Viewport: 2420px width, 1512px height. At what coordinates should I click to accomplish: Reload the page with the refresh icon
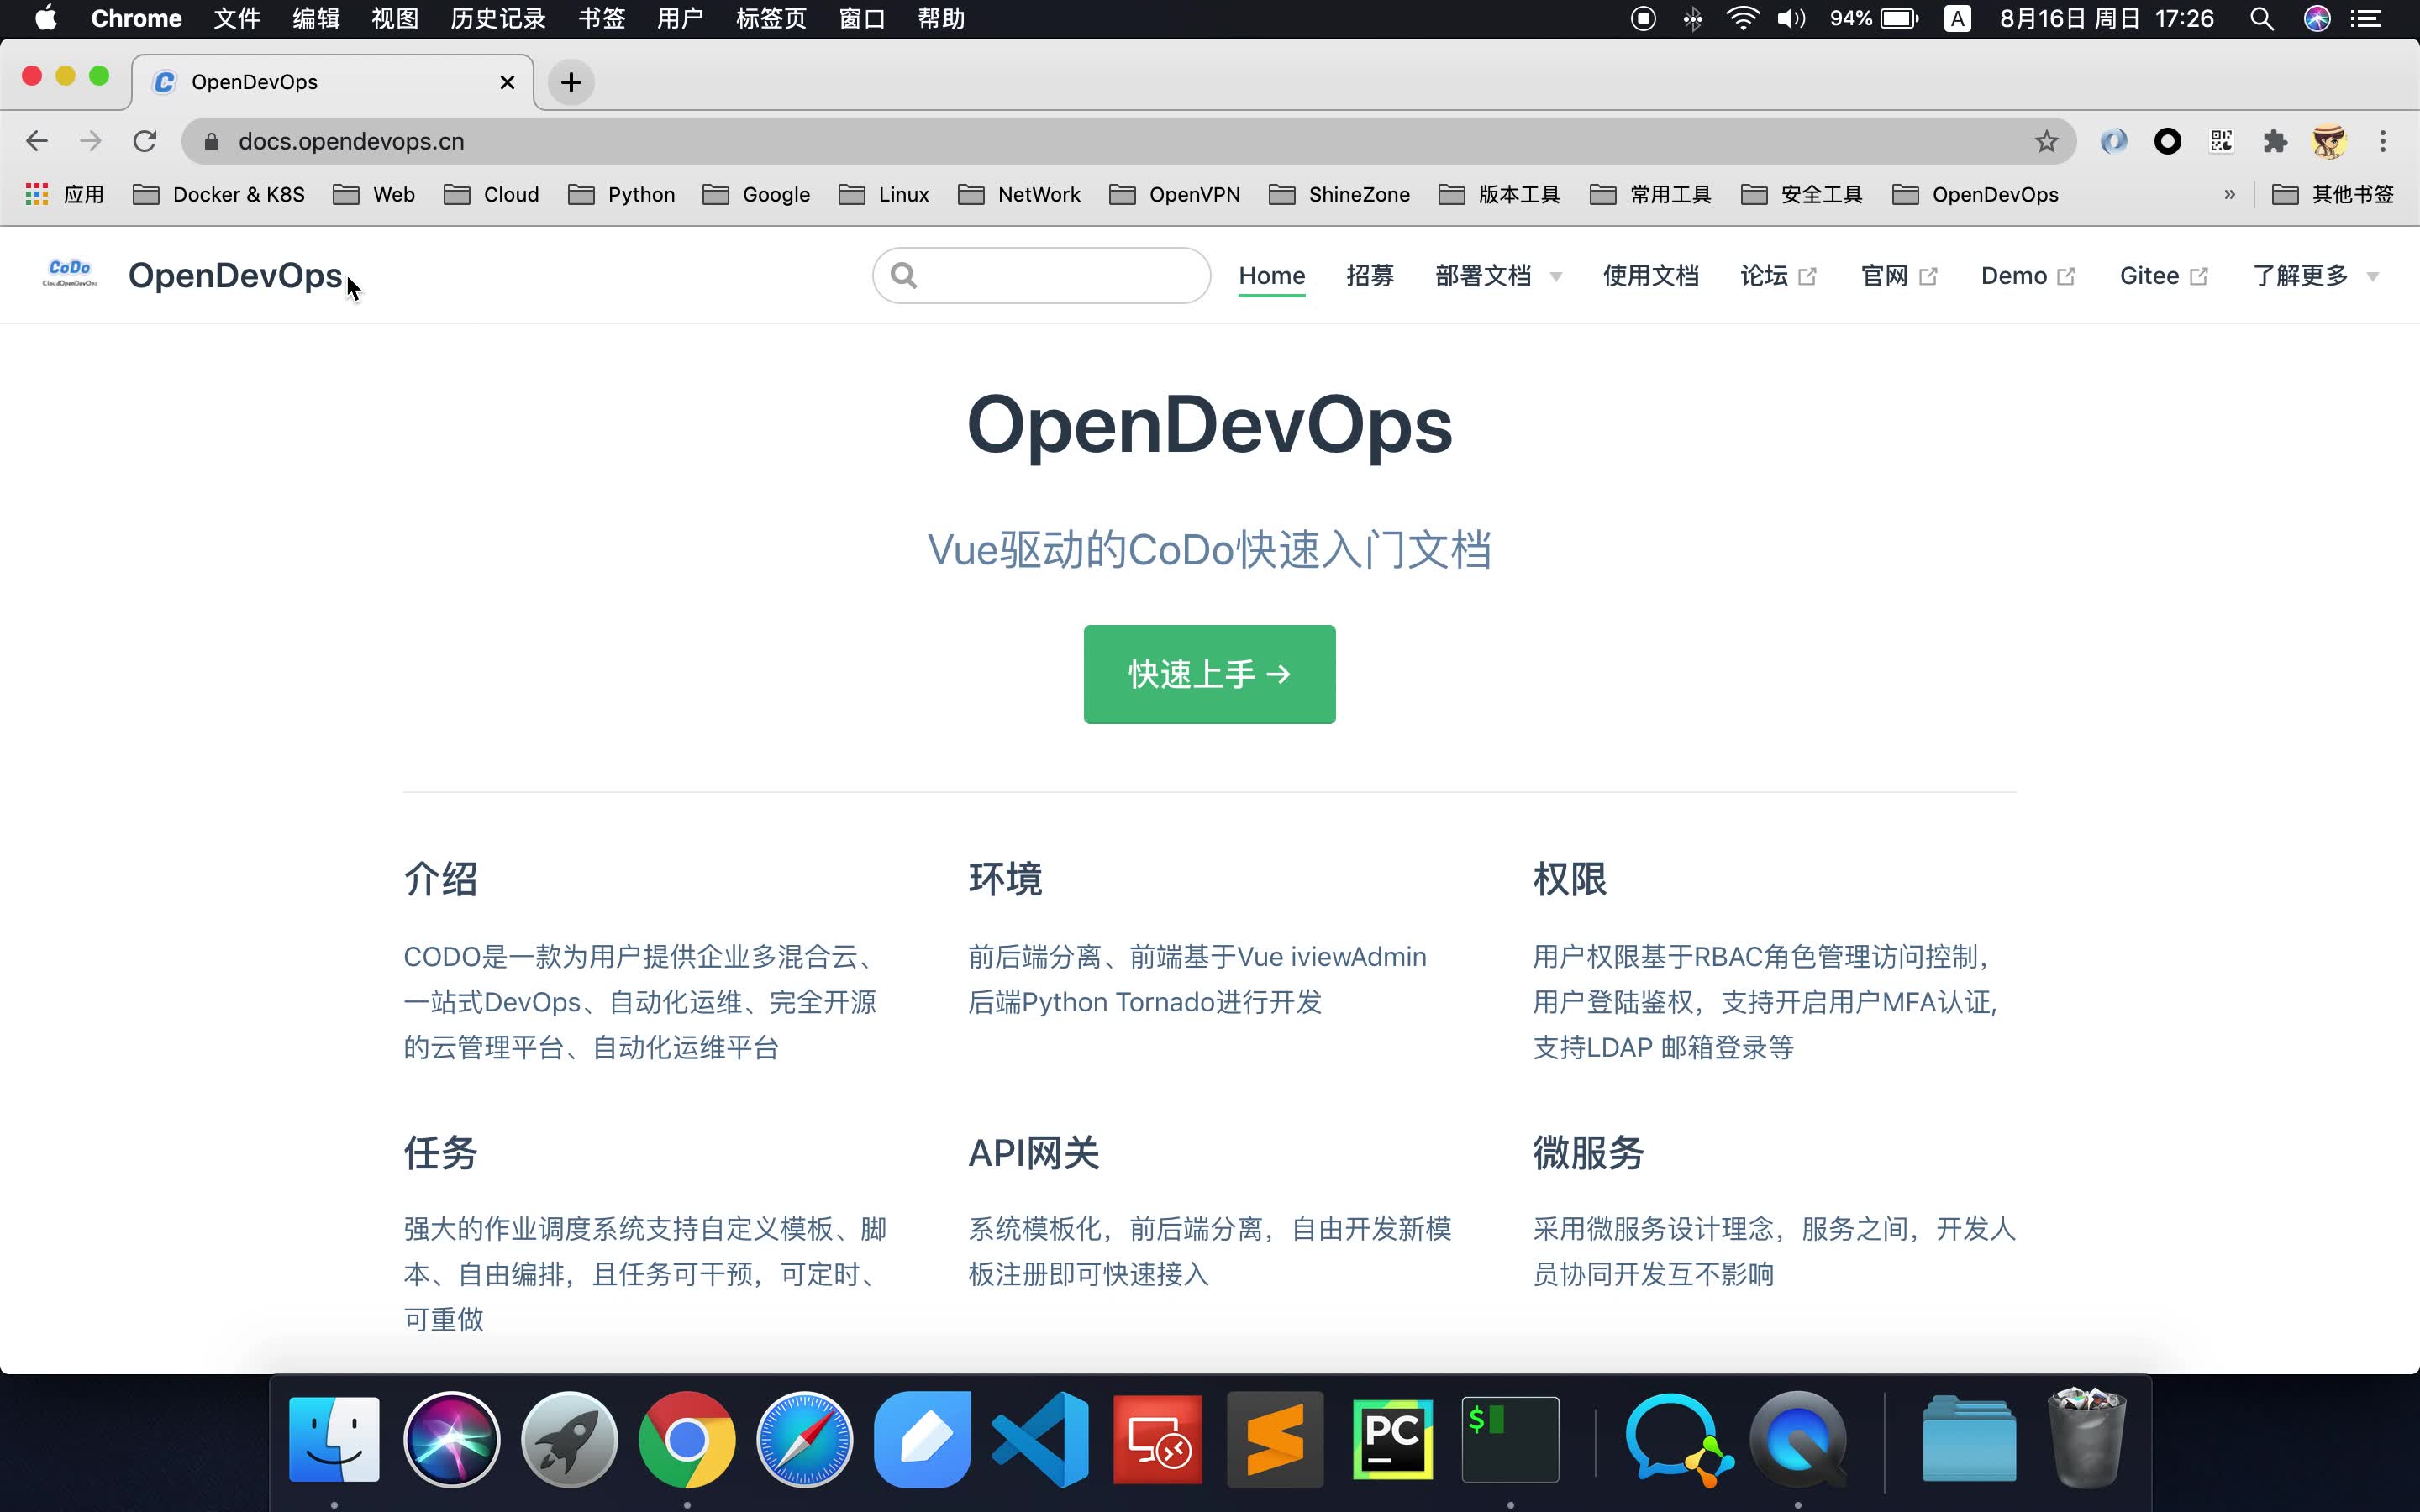tap(145, 141)
